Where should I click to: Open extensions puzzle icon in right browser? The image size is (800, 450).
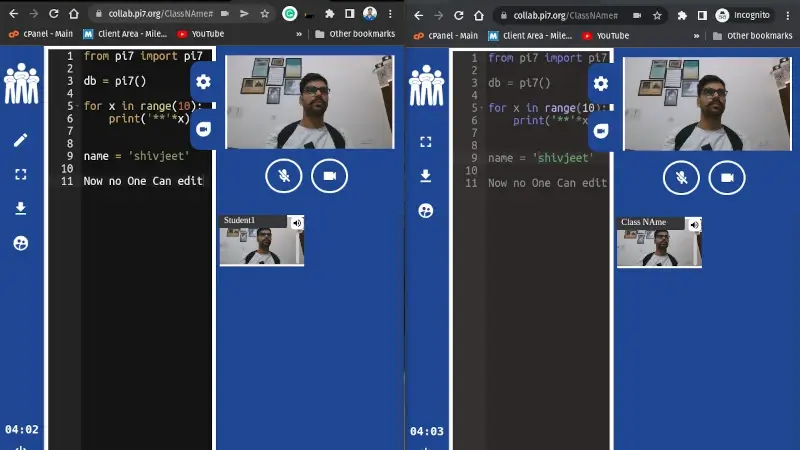(x=682, y=16)
